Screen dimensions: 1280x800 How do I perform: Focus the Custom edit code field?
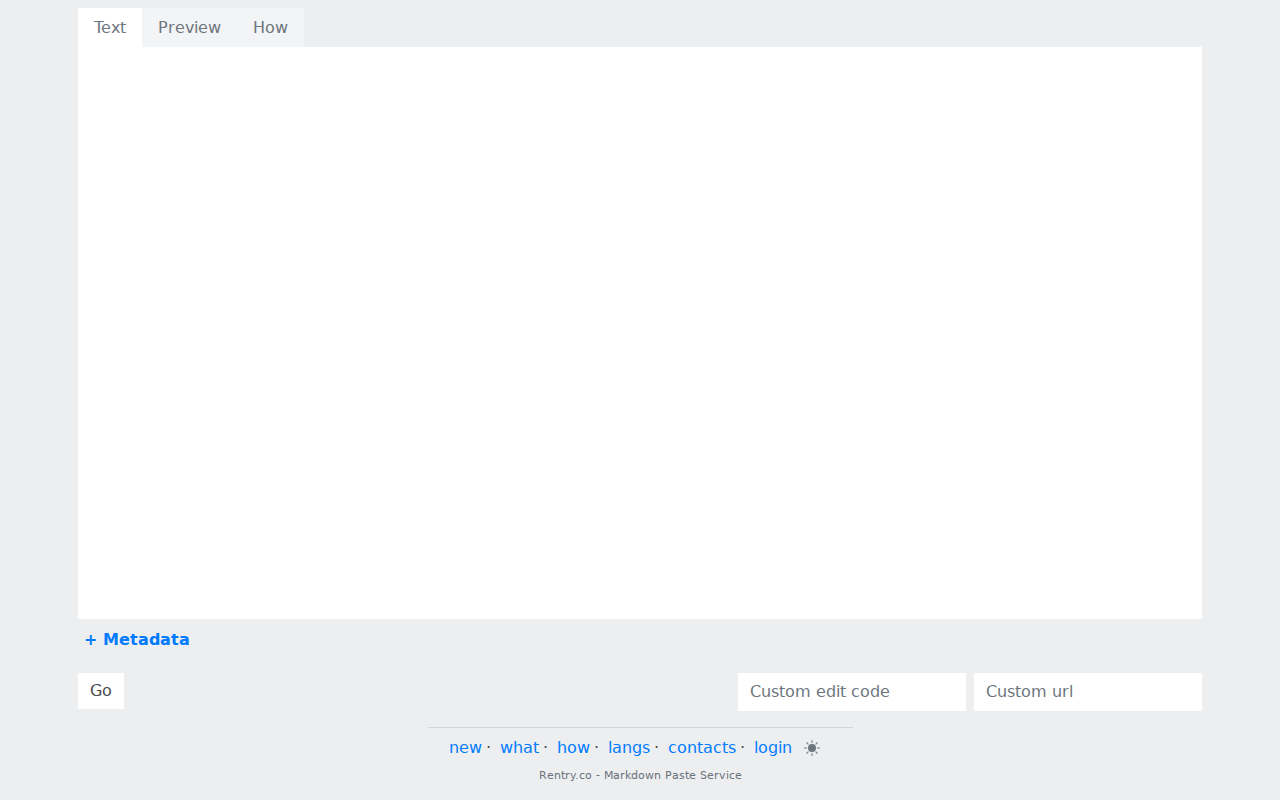[851, 692]
